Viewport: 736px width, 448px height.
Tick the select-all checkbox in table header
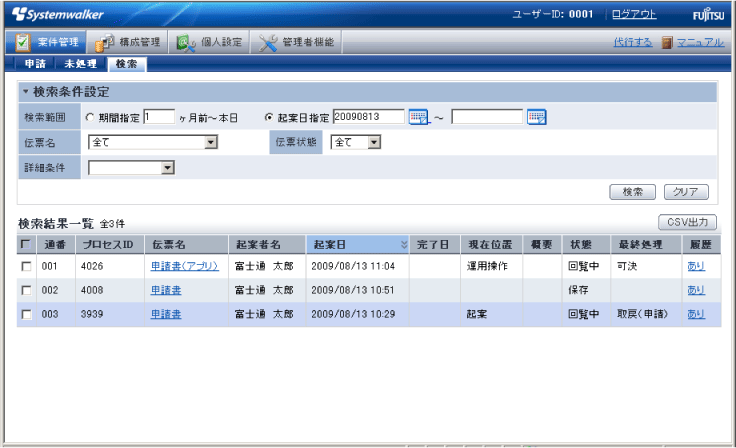[26, 245]
